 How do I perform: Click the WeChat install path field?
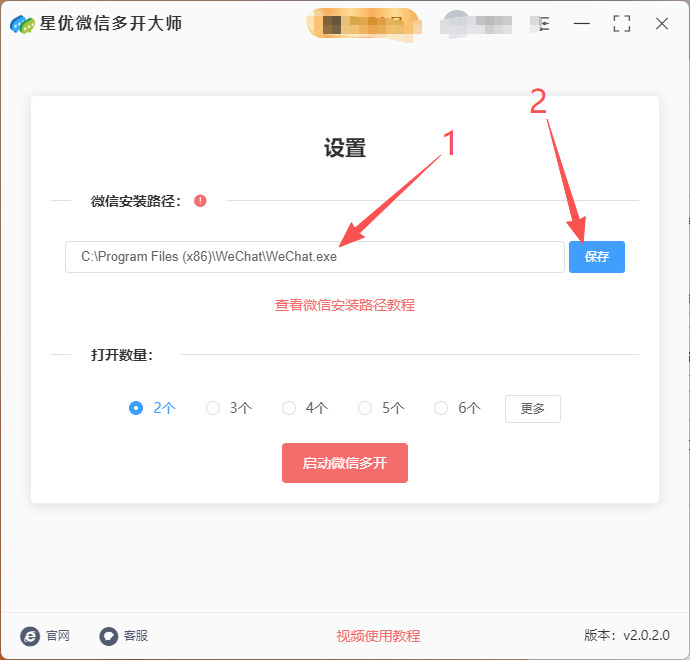point(315,257)
